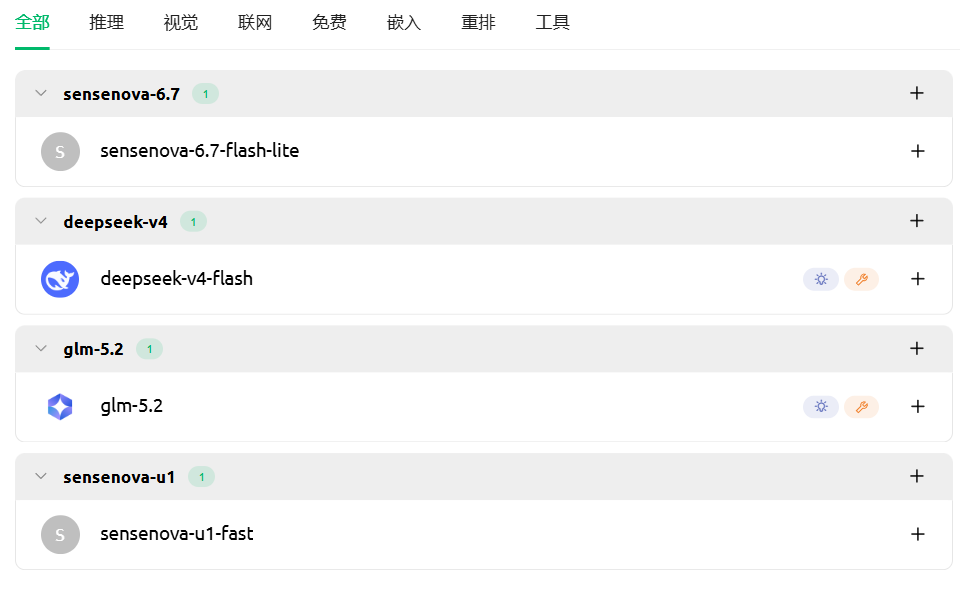The height and width of the screenshot is (601, 960).
Task: Click the glm-5.2 blue star logo
Action: [60, 406]
